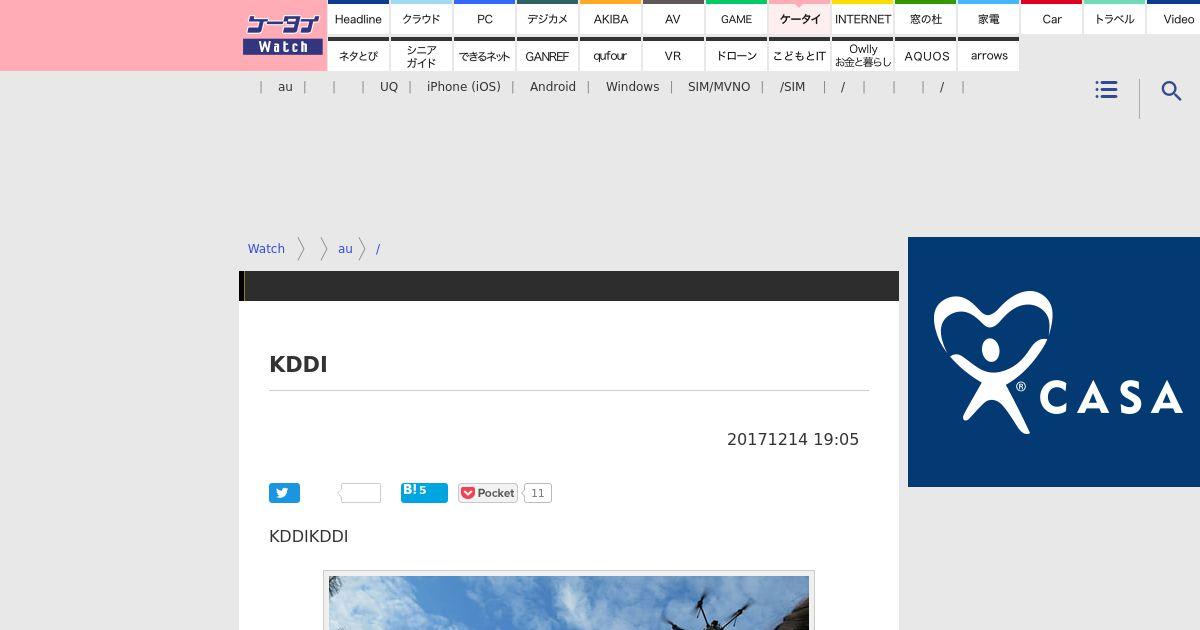Viewport: 1200px width, 630px height.
Task: Go to the Windows category link
Action: 632,87
